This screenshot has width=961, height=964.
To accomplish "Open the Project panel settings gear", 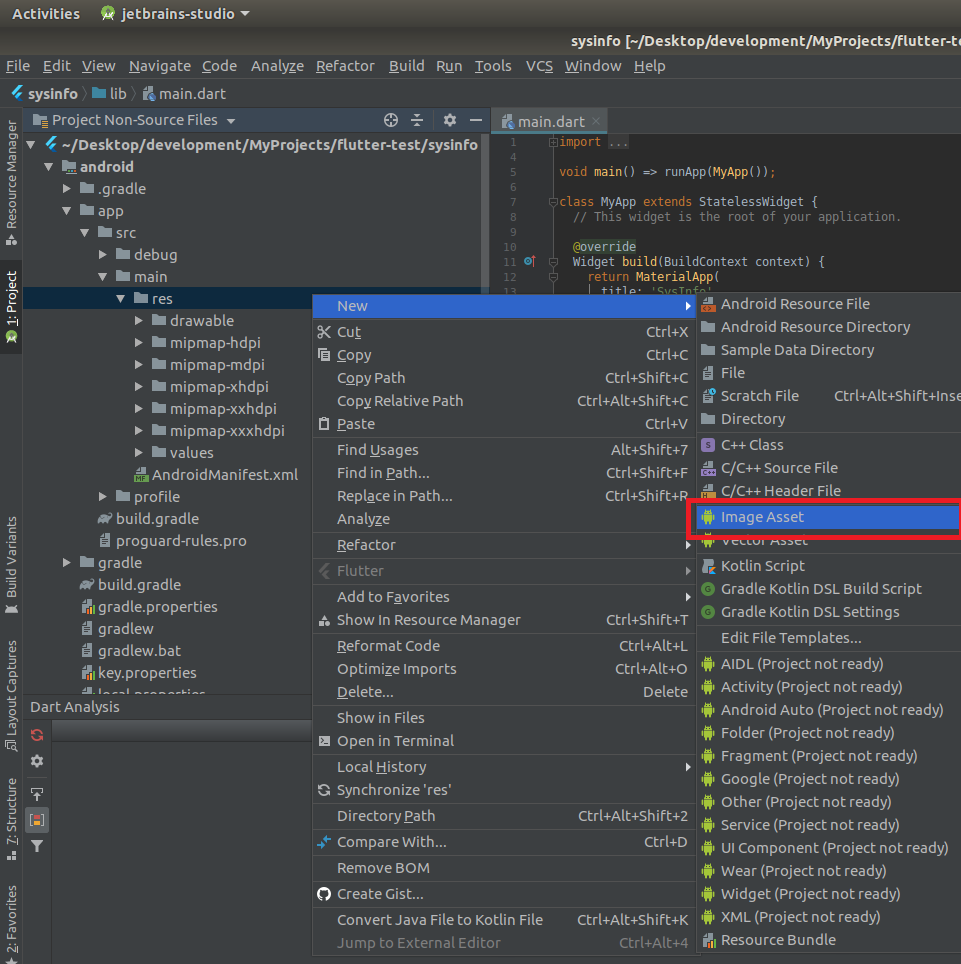I will [449, 119].
